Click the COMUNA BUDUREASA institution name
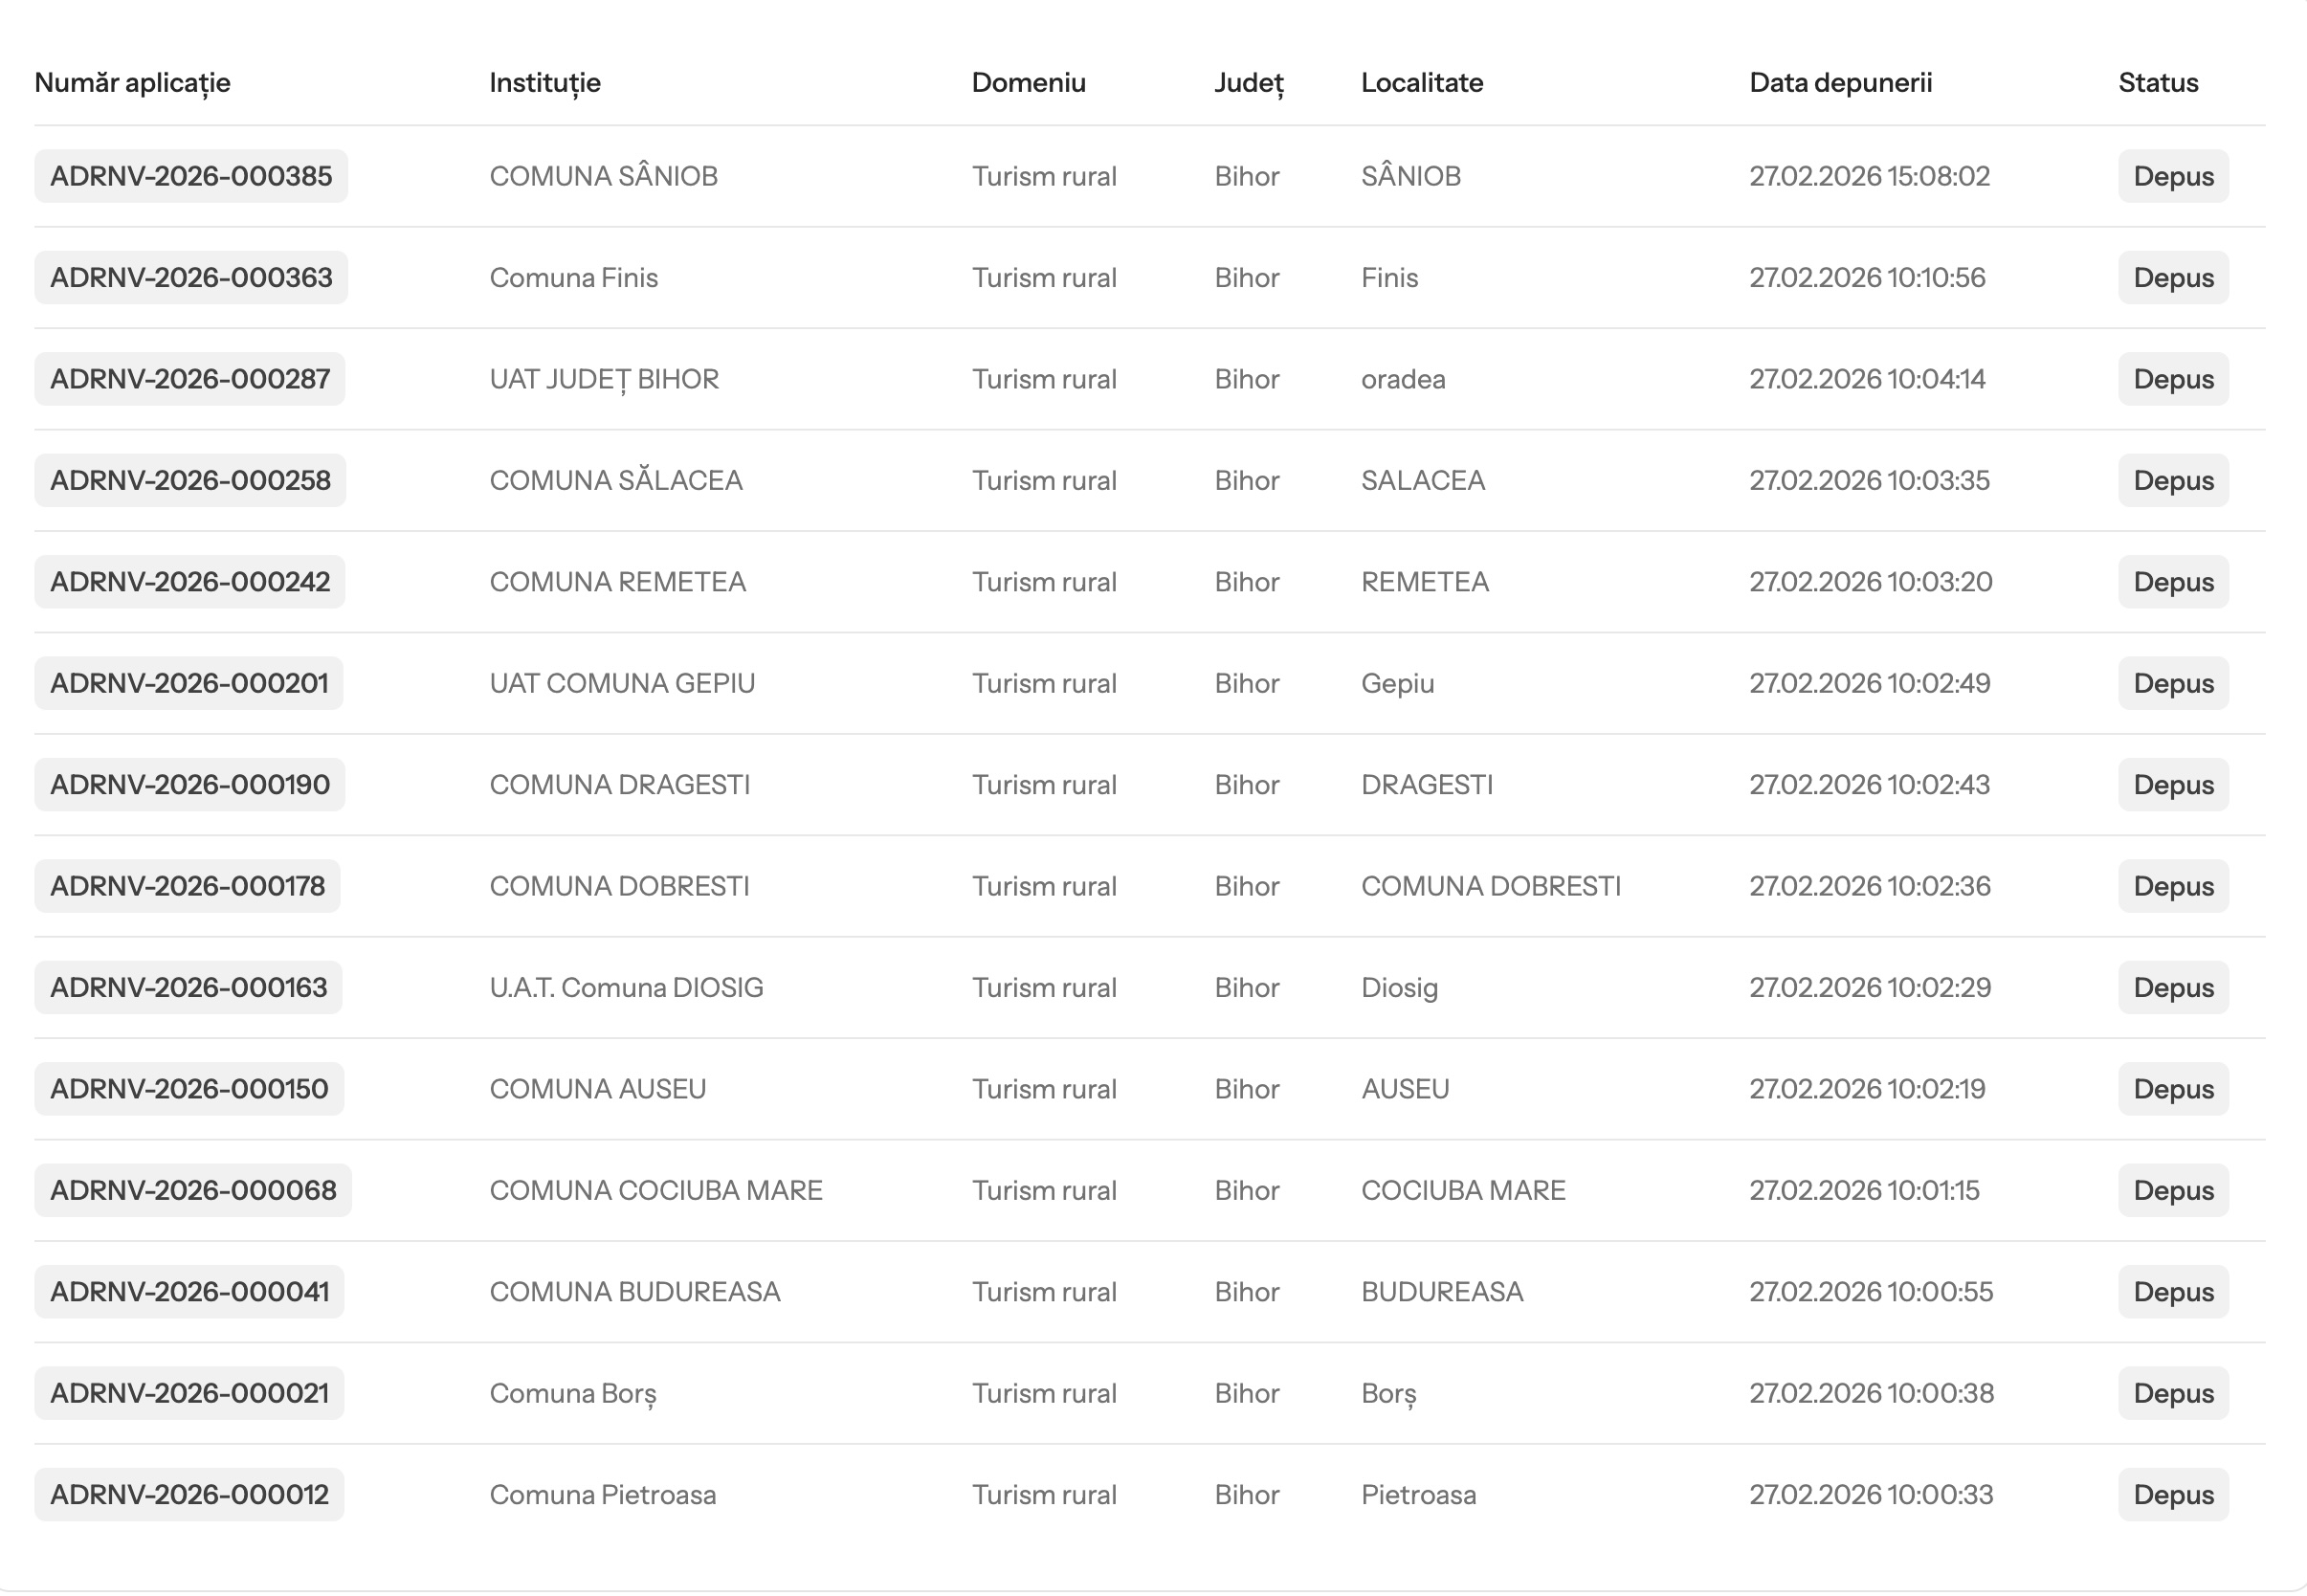 pos(634,1292)
